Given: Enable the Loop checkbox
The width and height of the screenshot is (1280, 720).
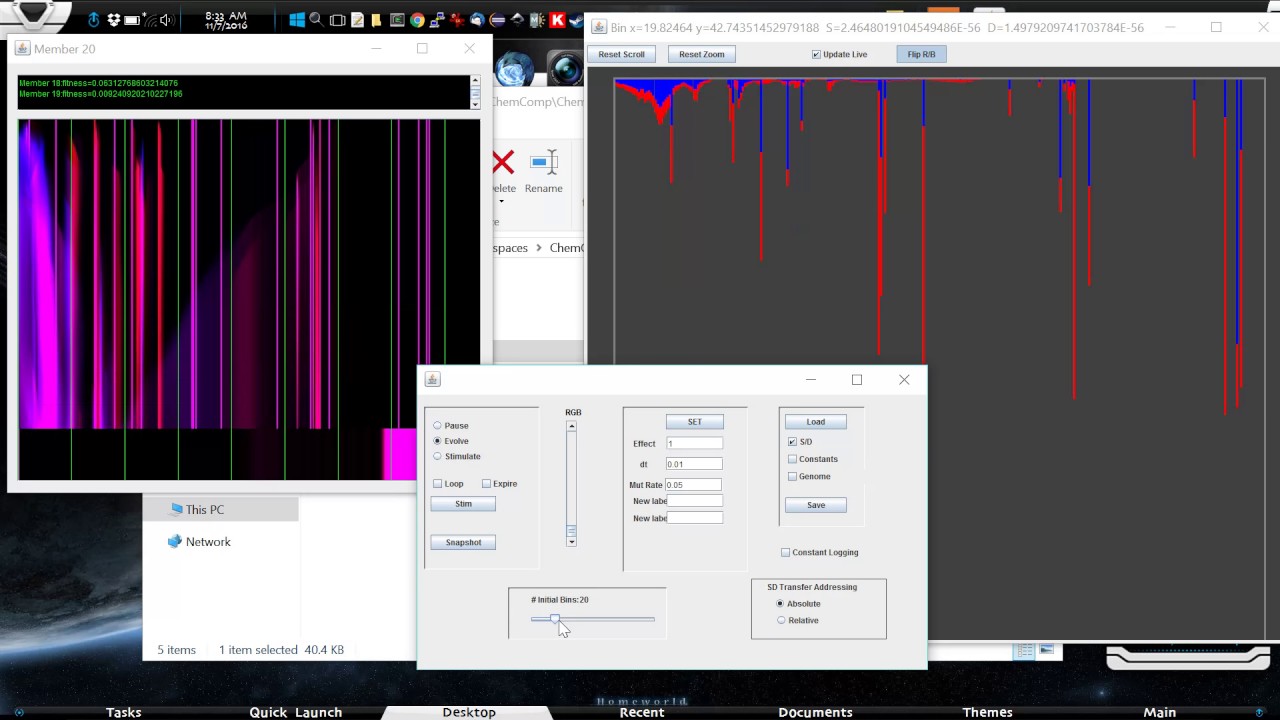Looking at the screenshot, I should [x=437, y=484].
